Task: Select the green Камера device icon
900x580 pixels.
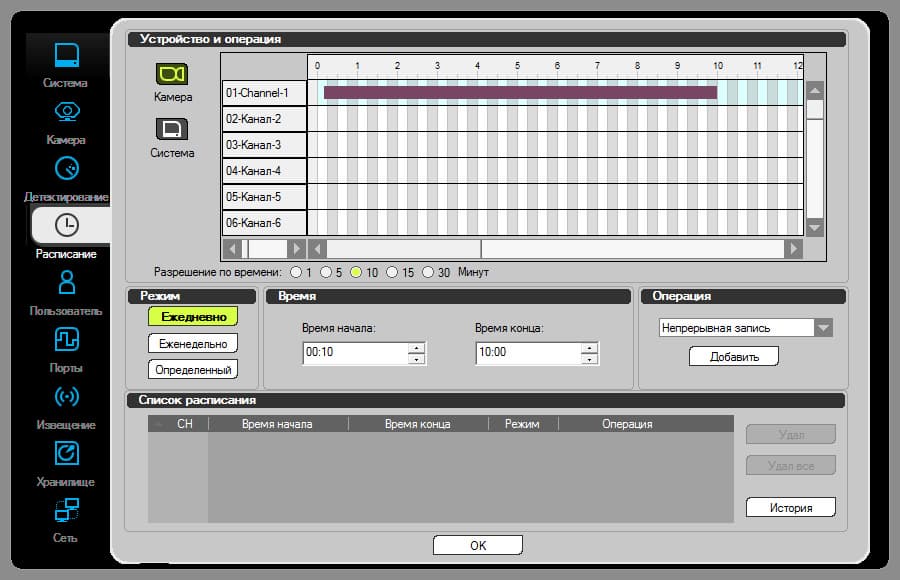Action: (172, 74)
